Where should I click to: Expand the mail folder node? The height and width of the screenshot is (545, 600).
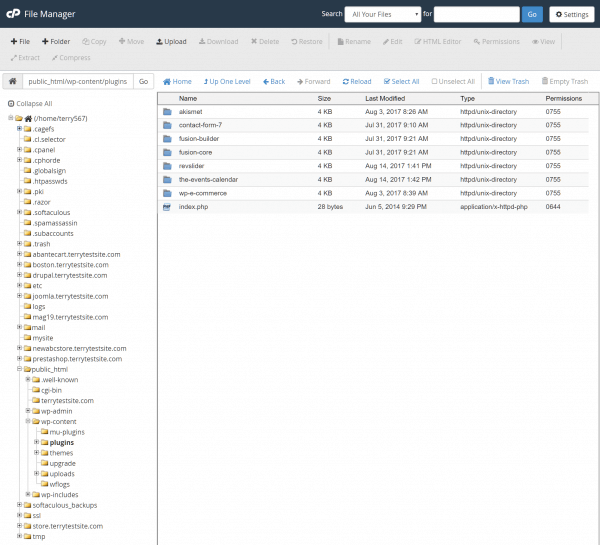(19, 327)
